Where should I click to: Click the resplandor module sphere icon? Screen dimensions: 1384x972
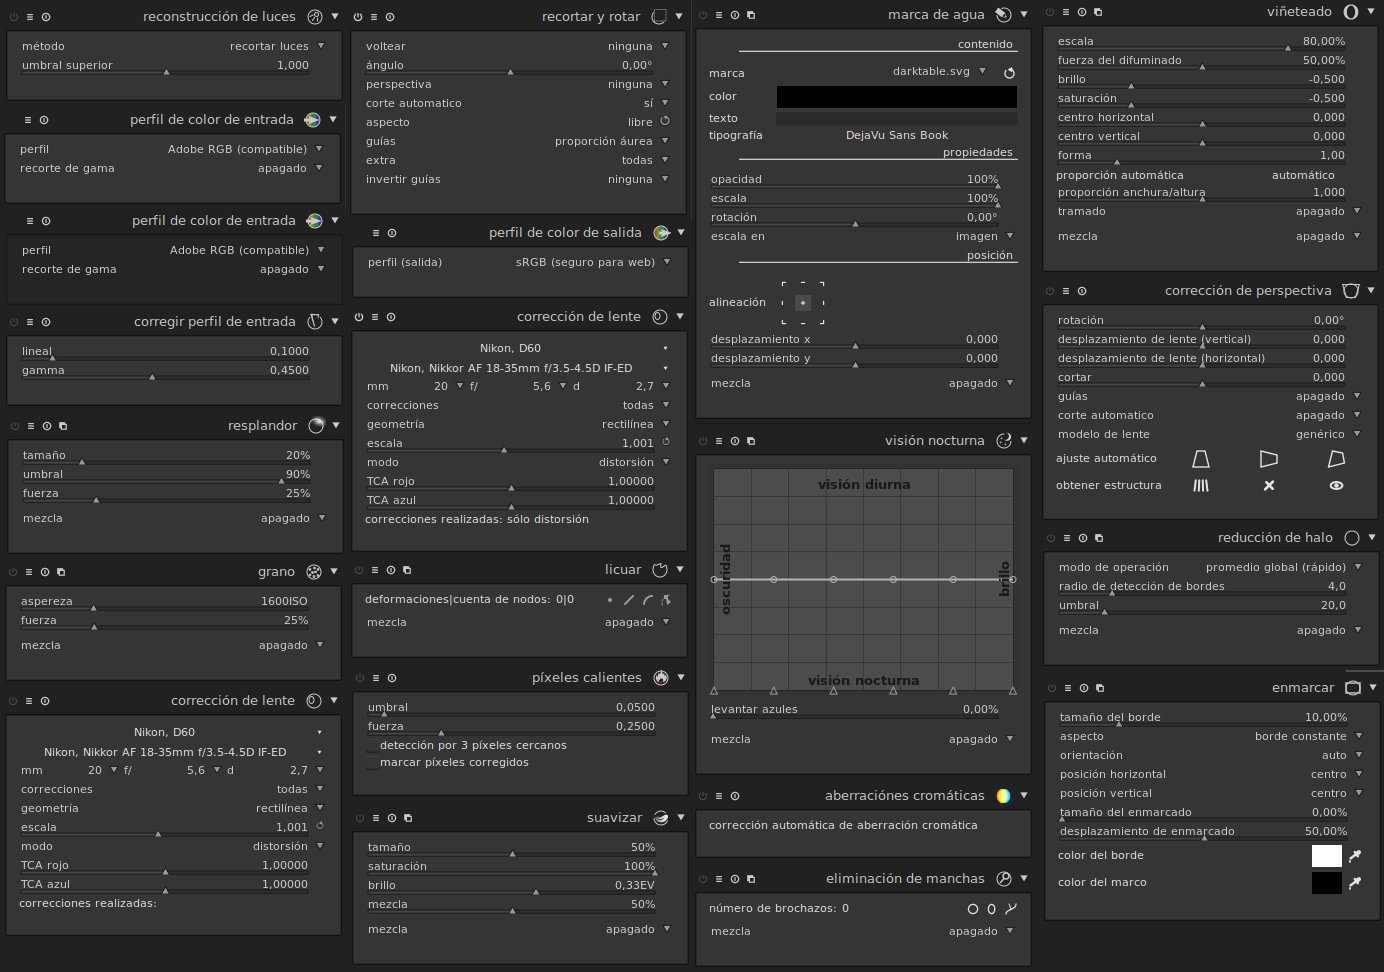pyautogui.click(x=316, y=426)
